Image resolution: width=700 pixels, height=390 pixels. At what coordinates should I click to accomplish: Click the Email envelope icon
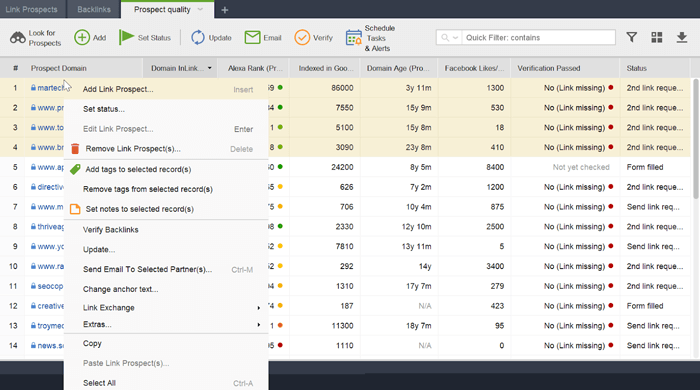pos(252,37)
